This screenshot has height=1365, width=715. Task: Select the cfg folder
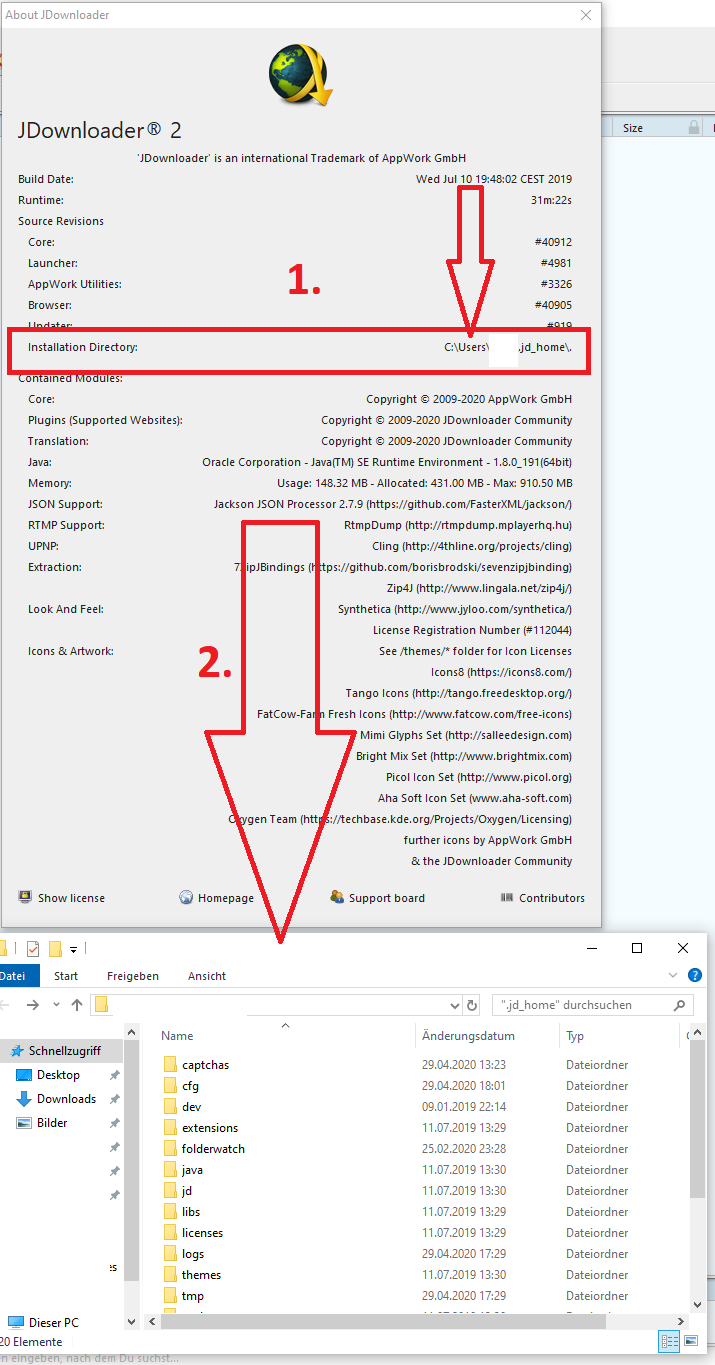tap(191, 1086)
